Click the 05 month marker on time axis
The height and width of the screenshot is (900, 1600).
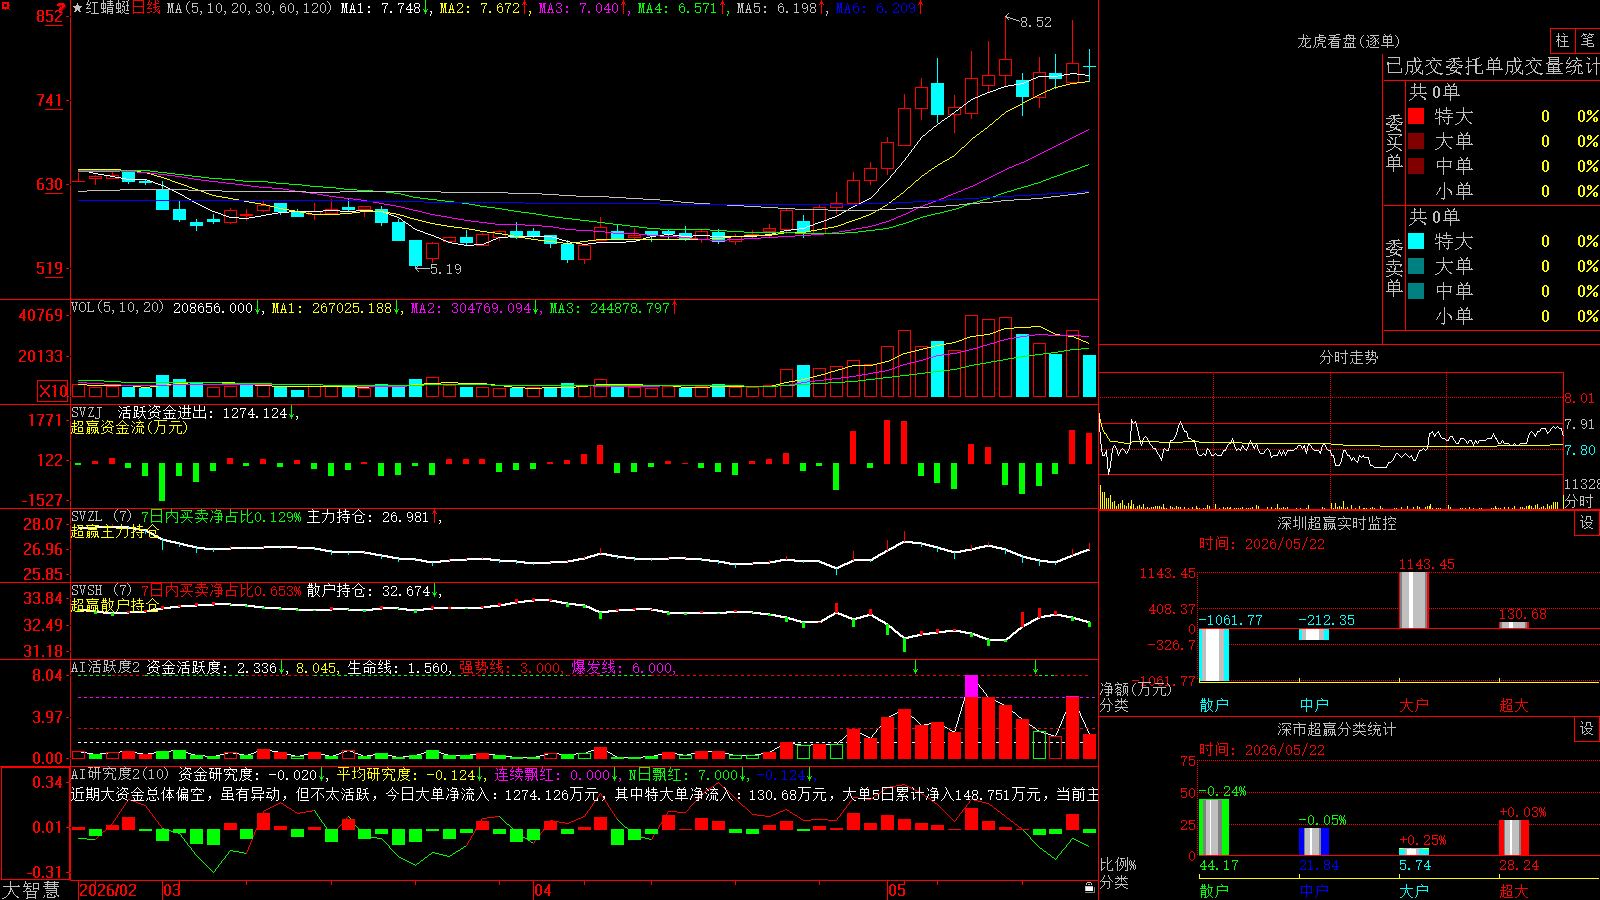click(897, 890)
